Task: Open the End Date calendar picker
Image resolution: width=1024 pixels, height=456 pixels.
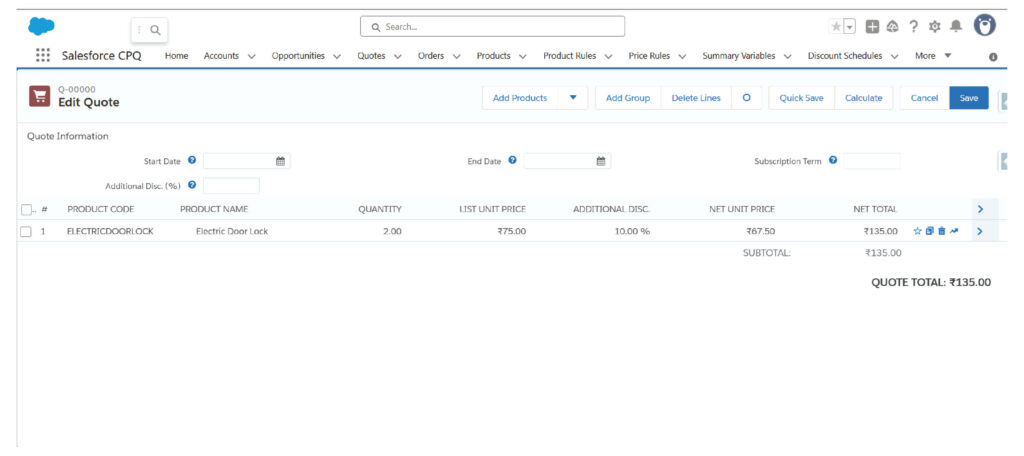Action: [x=601, y=161]
